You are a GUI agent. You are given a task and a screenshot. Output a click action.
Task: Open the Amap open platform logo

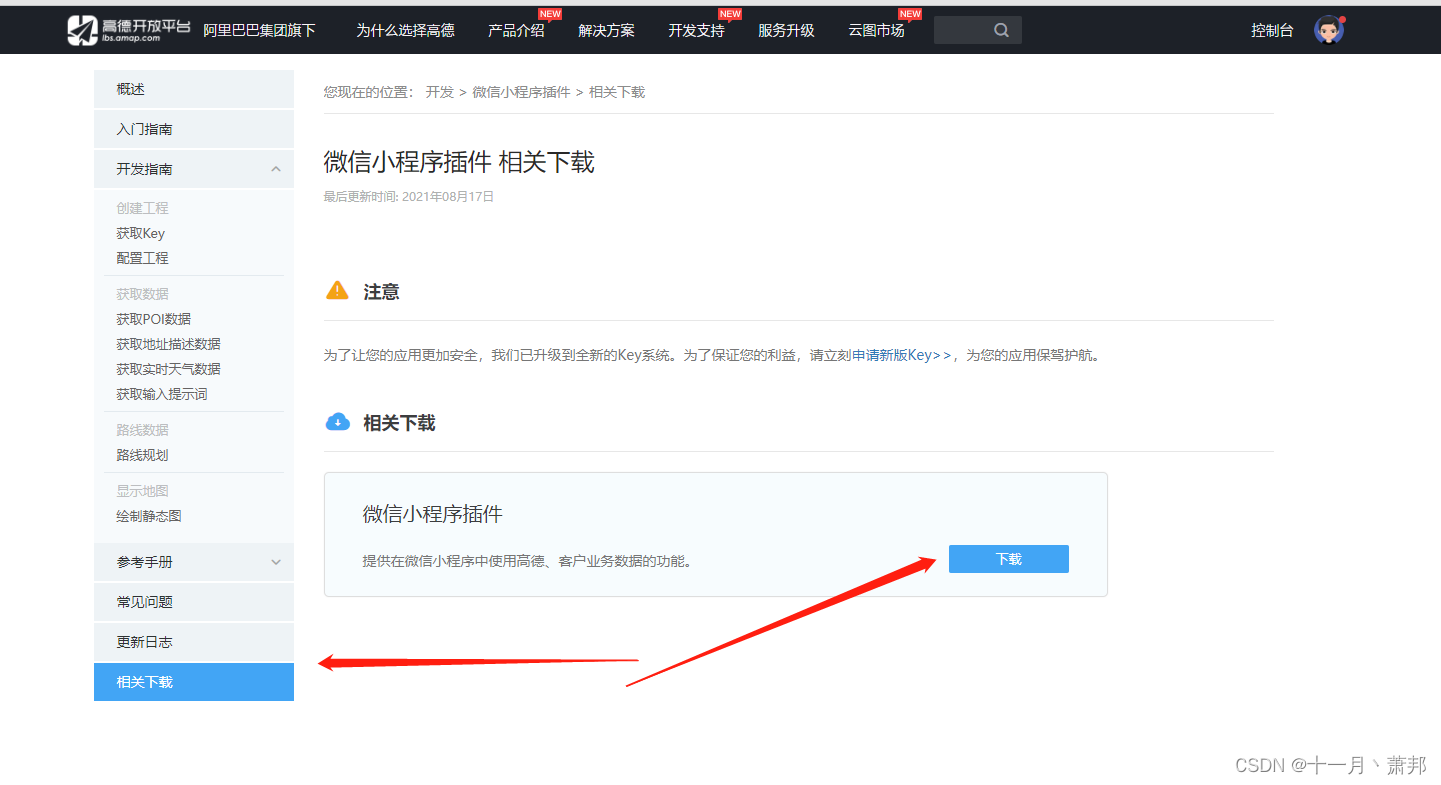click(x=128, y=30)
